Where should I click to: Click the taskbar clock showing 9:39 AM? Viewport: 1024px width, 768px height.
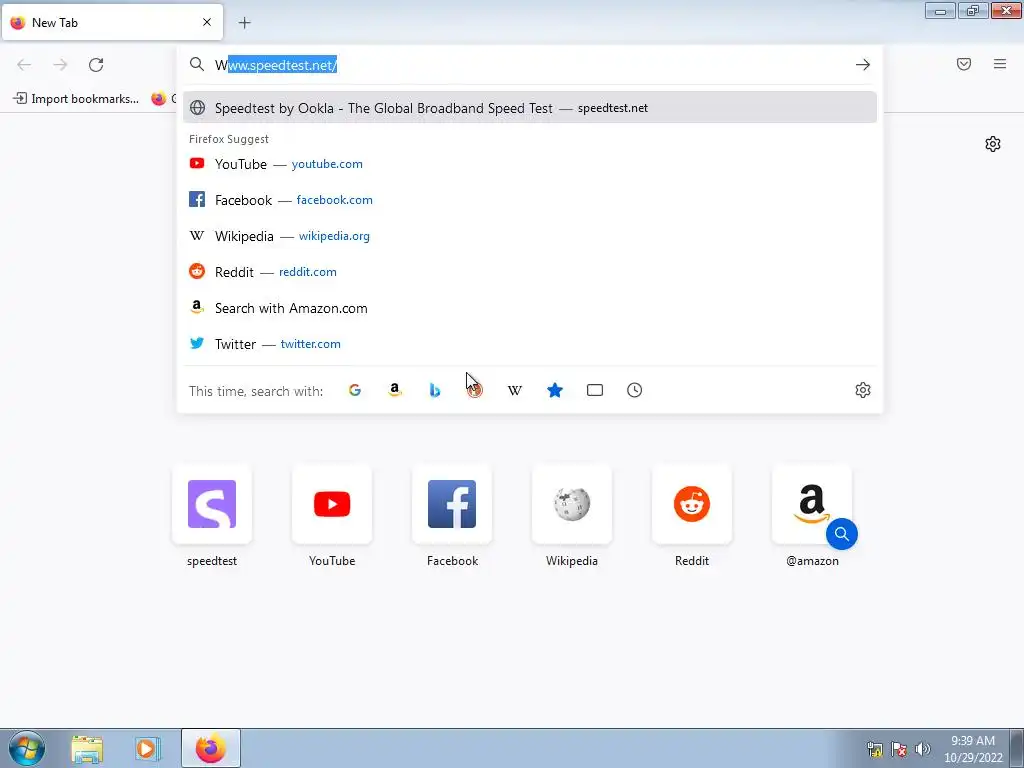click(x=973, y=749)
